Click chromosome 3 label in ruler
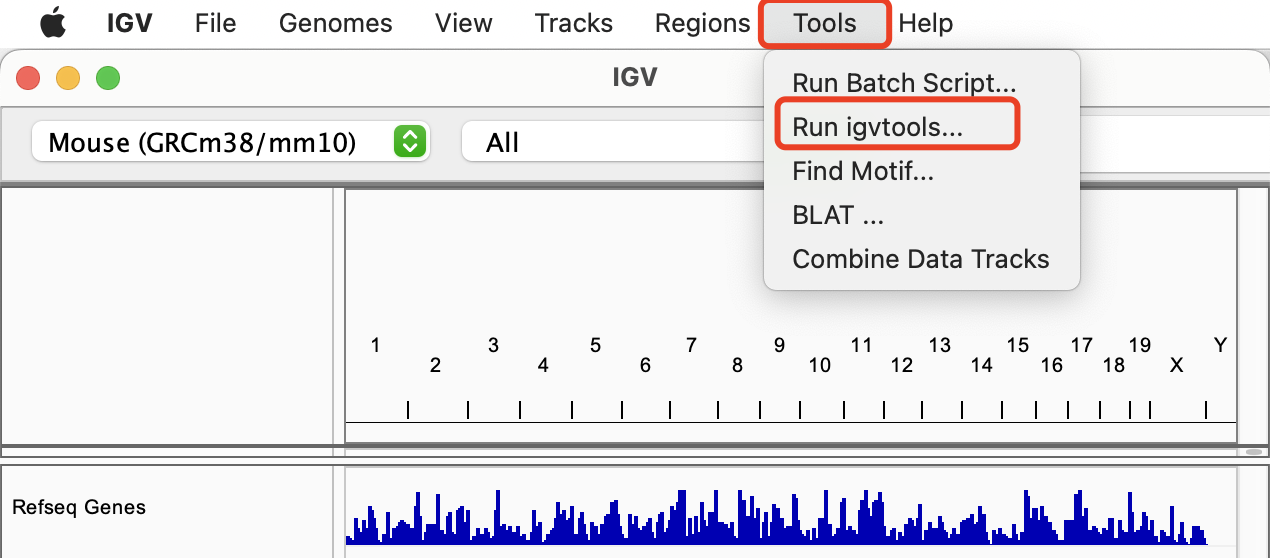Screen dimensions: 1270x558 click(x=493, y=345)
